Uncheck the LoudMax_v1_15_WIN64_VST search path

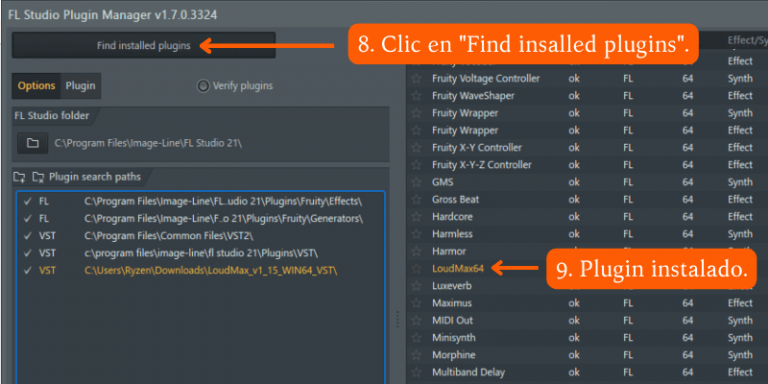tap(27, 270)
